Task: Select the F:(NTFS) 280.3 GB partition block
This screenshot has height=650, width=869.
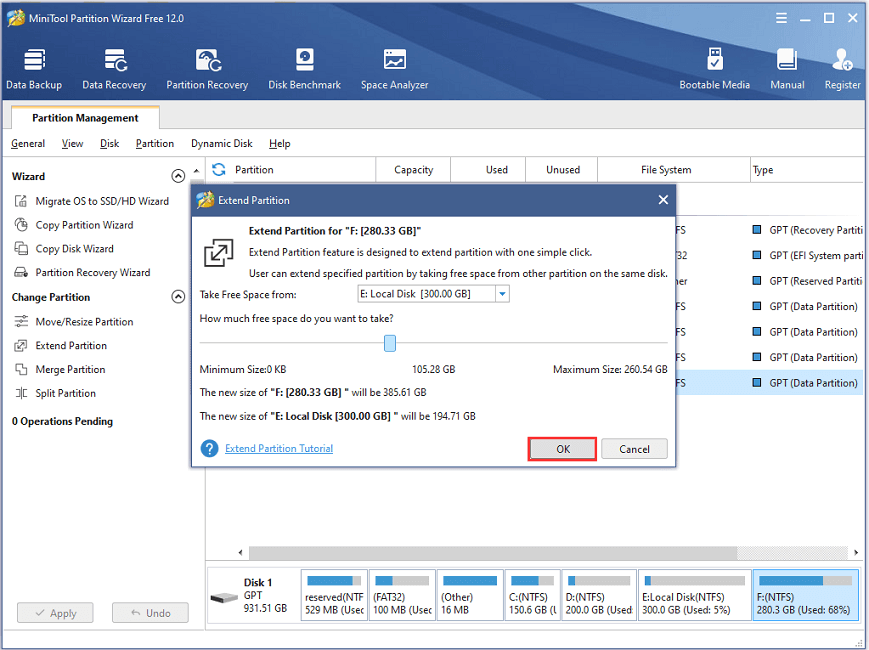Action: 805,596
